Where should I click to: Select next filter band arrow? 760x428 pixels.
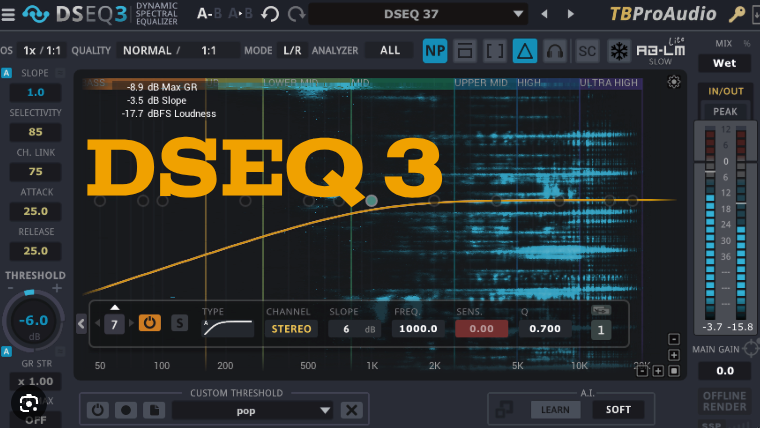131,323
